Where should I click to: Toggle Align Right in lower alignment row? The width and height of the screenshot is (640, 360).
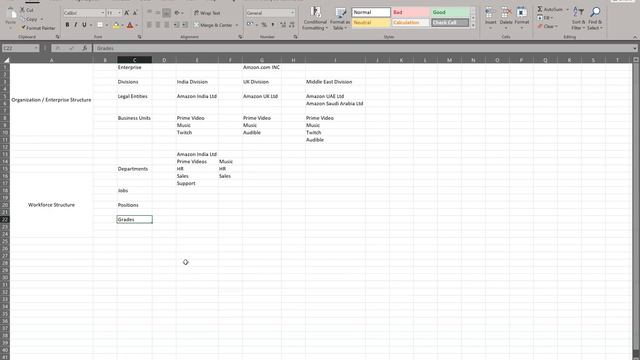[166, 25]
